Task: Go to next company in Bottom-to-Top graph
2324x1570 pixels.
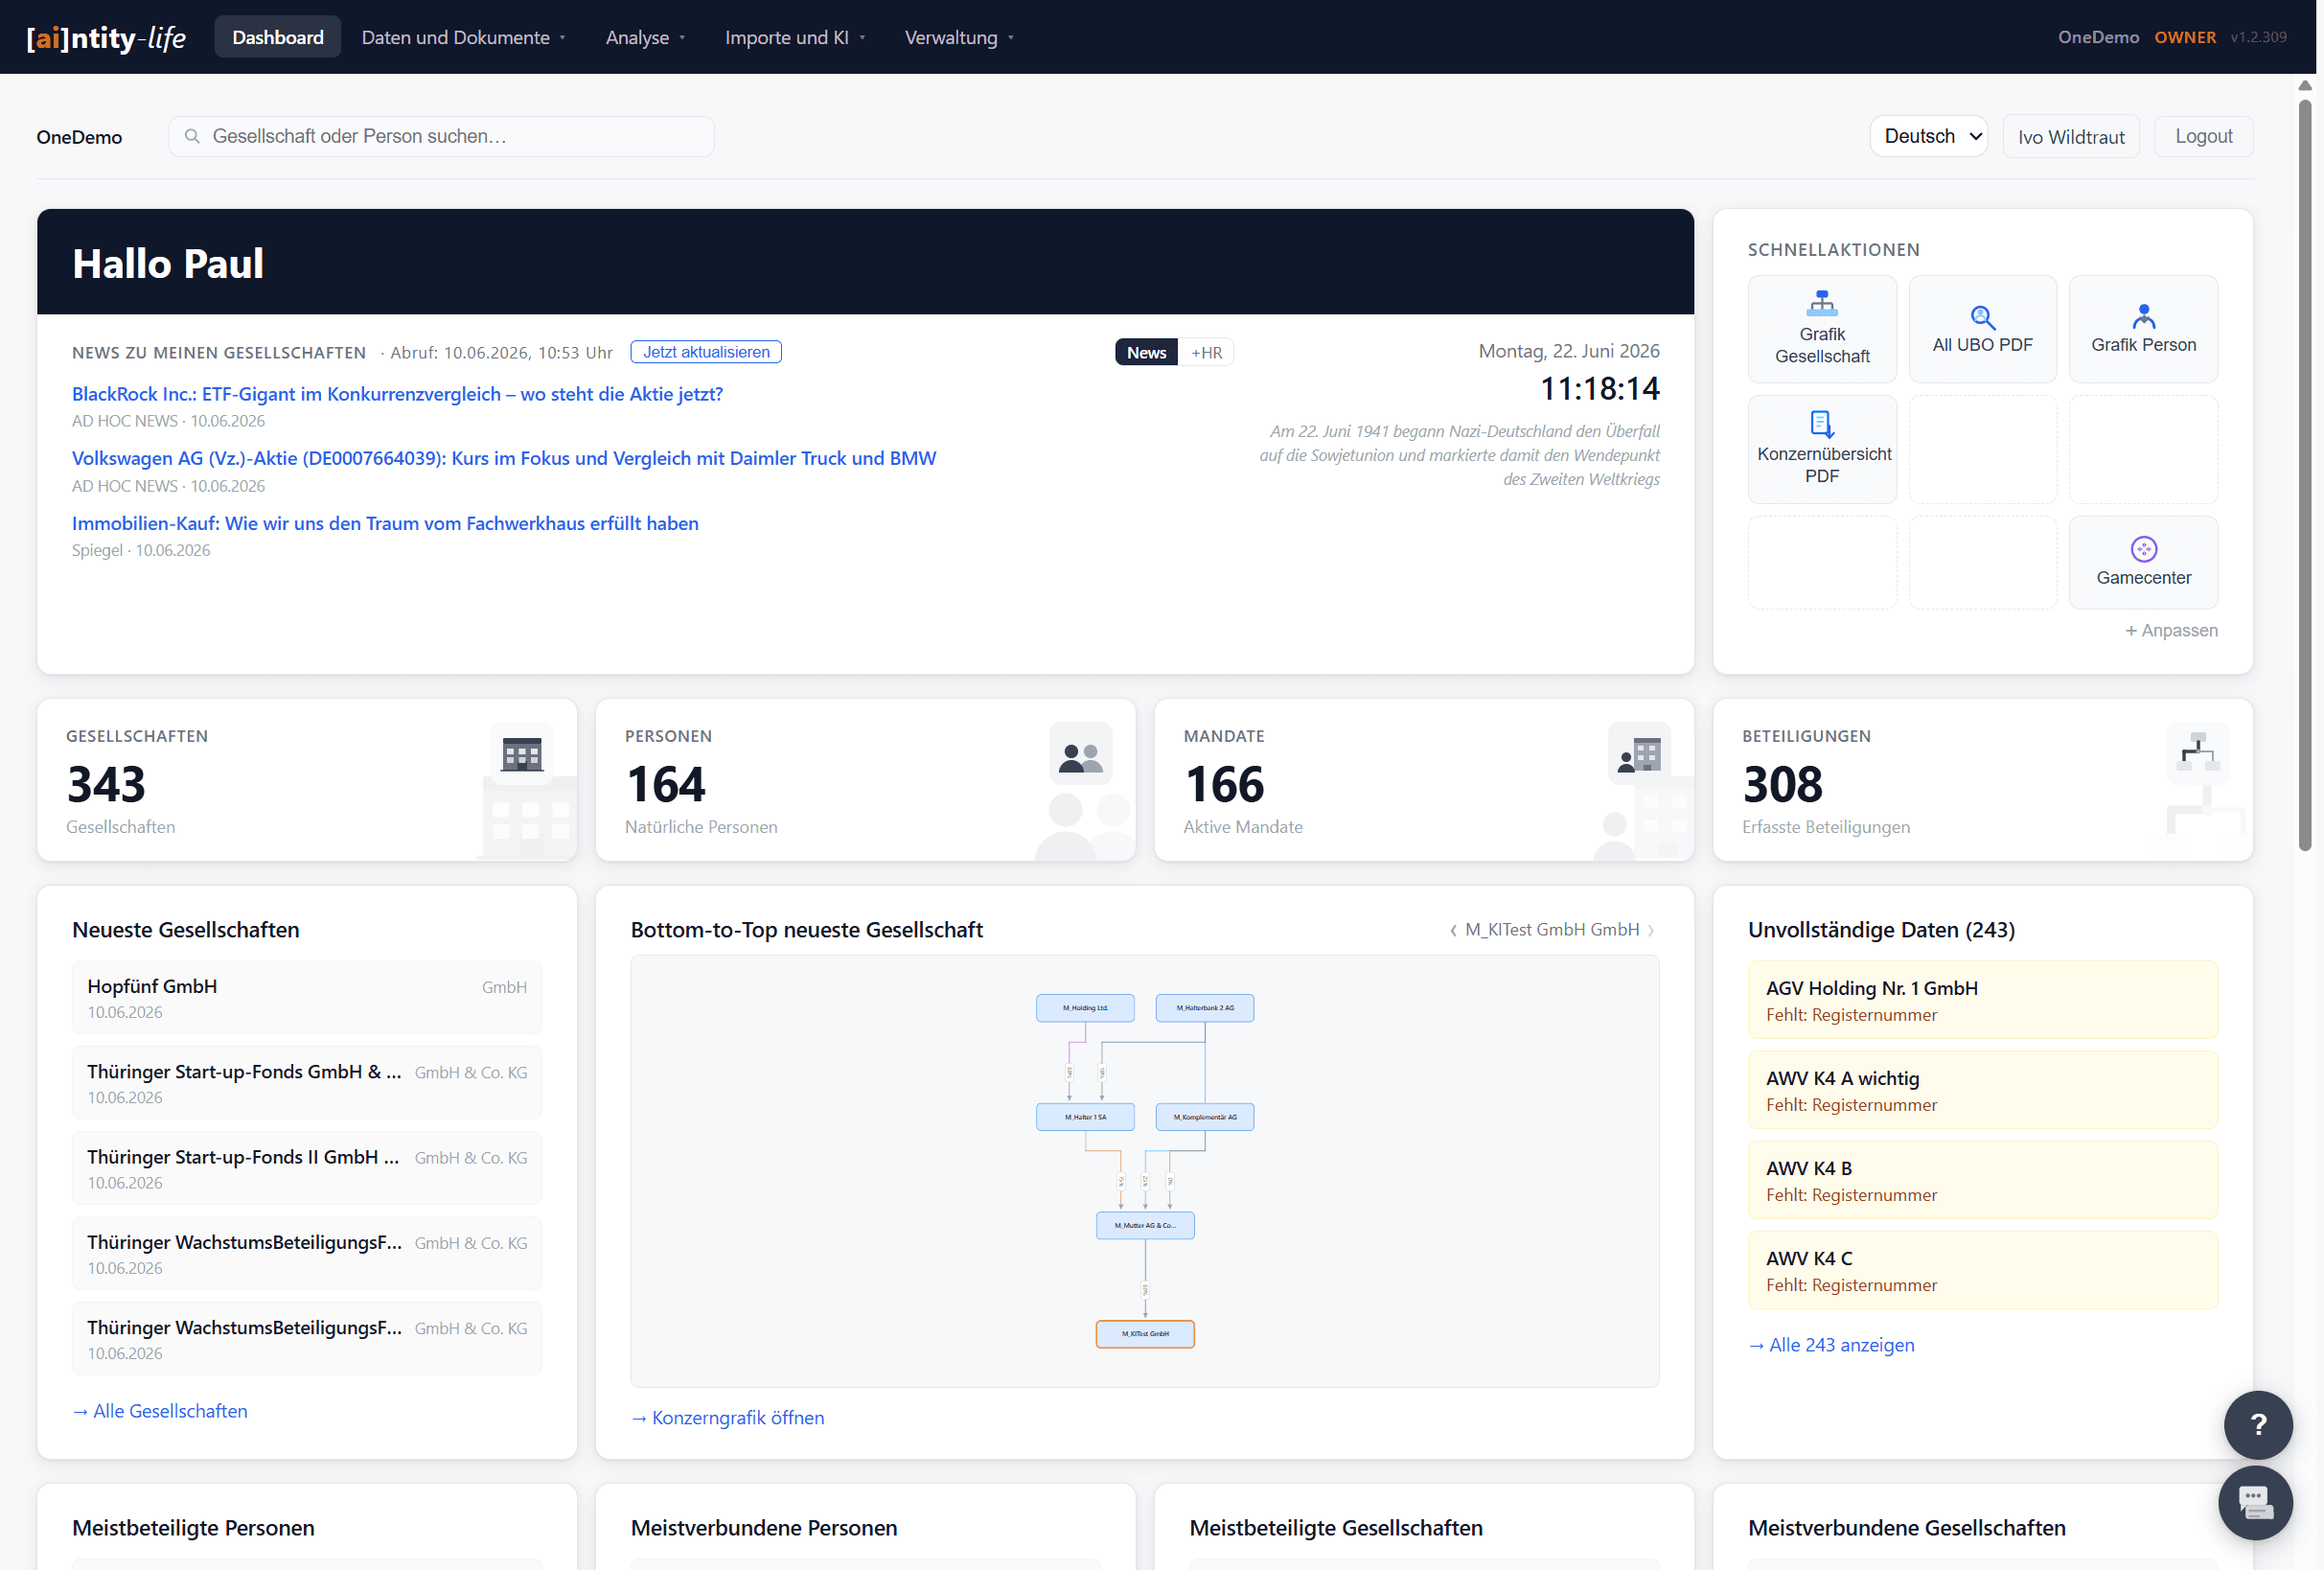Action: [x=1650, y=930]
